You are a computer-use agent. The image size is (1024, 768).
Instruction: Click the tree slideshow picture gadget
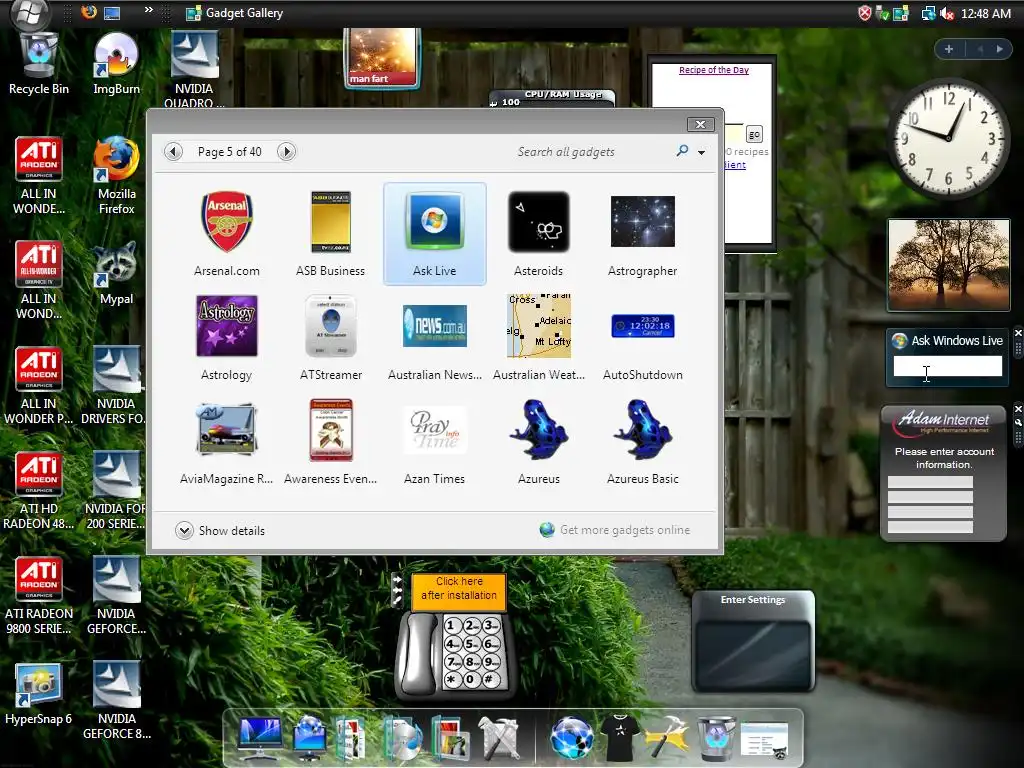(x=948, y=264)
